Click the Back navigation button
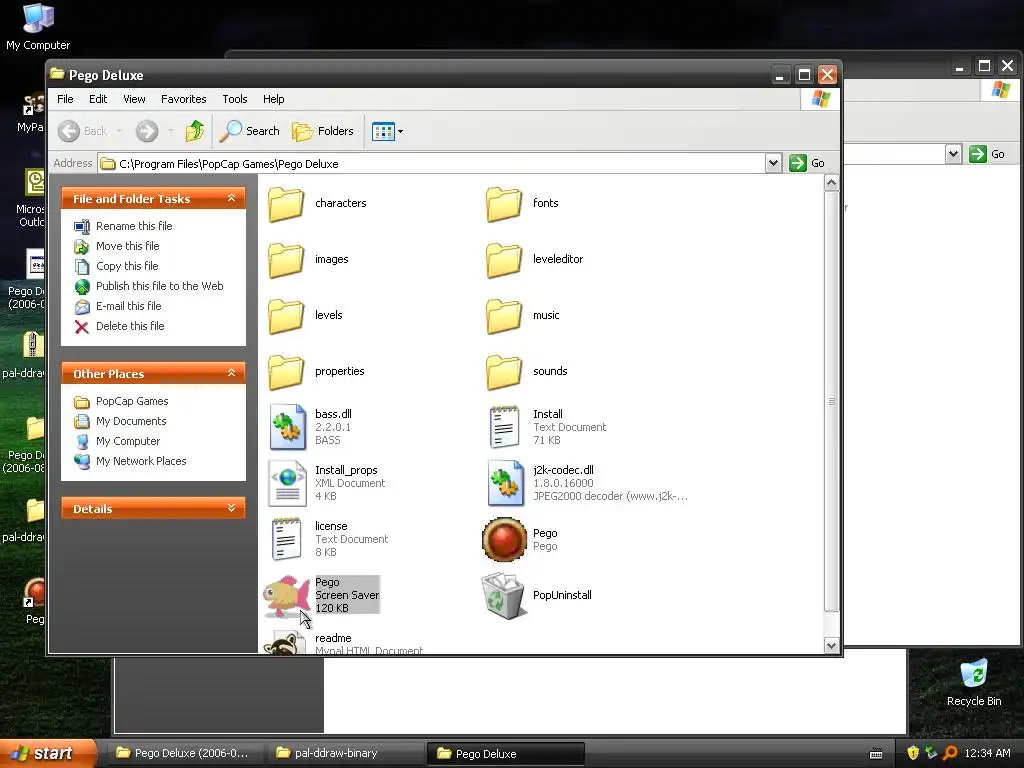The height and width of the screenshot is (768, 1024). 82,131
